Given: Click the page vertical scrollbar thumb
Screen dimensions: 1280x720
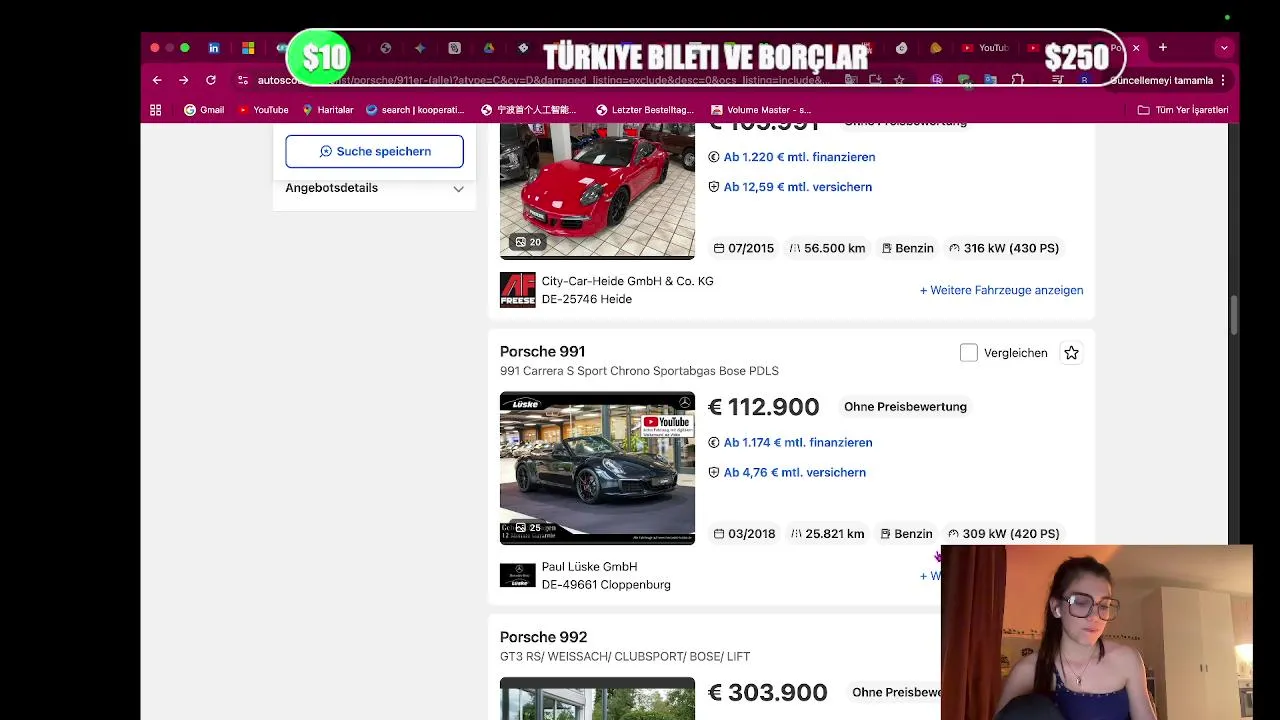Looking at the screenshot, I should tap(1234, 315).
